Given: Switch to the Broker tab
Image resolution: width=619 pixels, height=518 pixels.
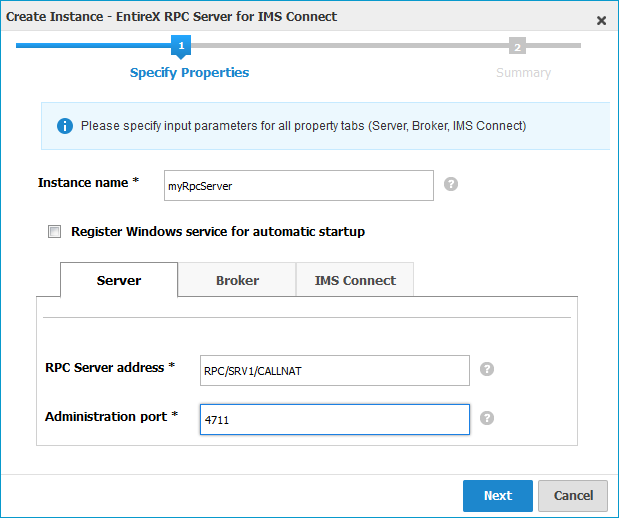Looking at the screenshot, I should (x=237, y=280).
